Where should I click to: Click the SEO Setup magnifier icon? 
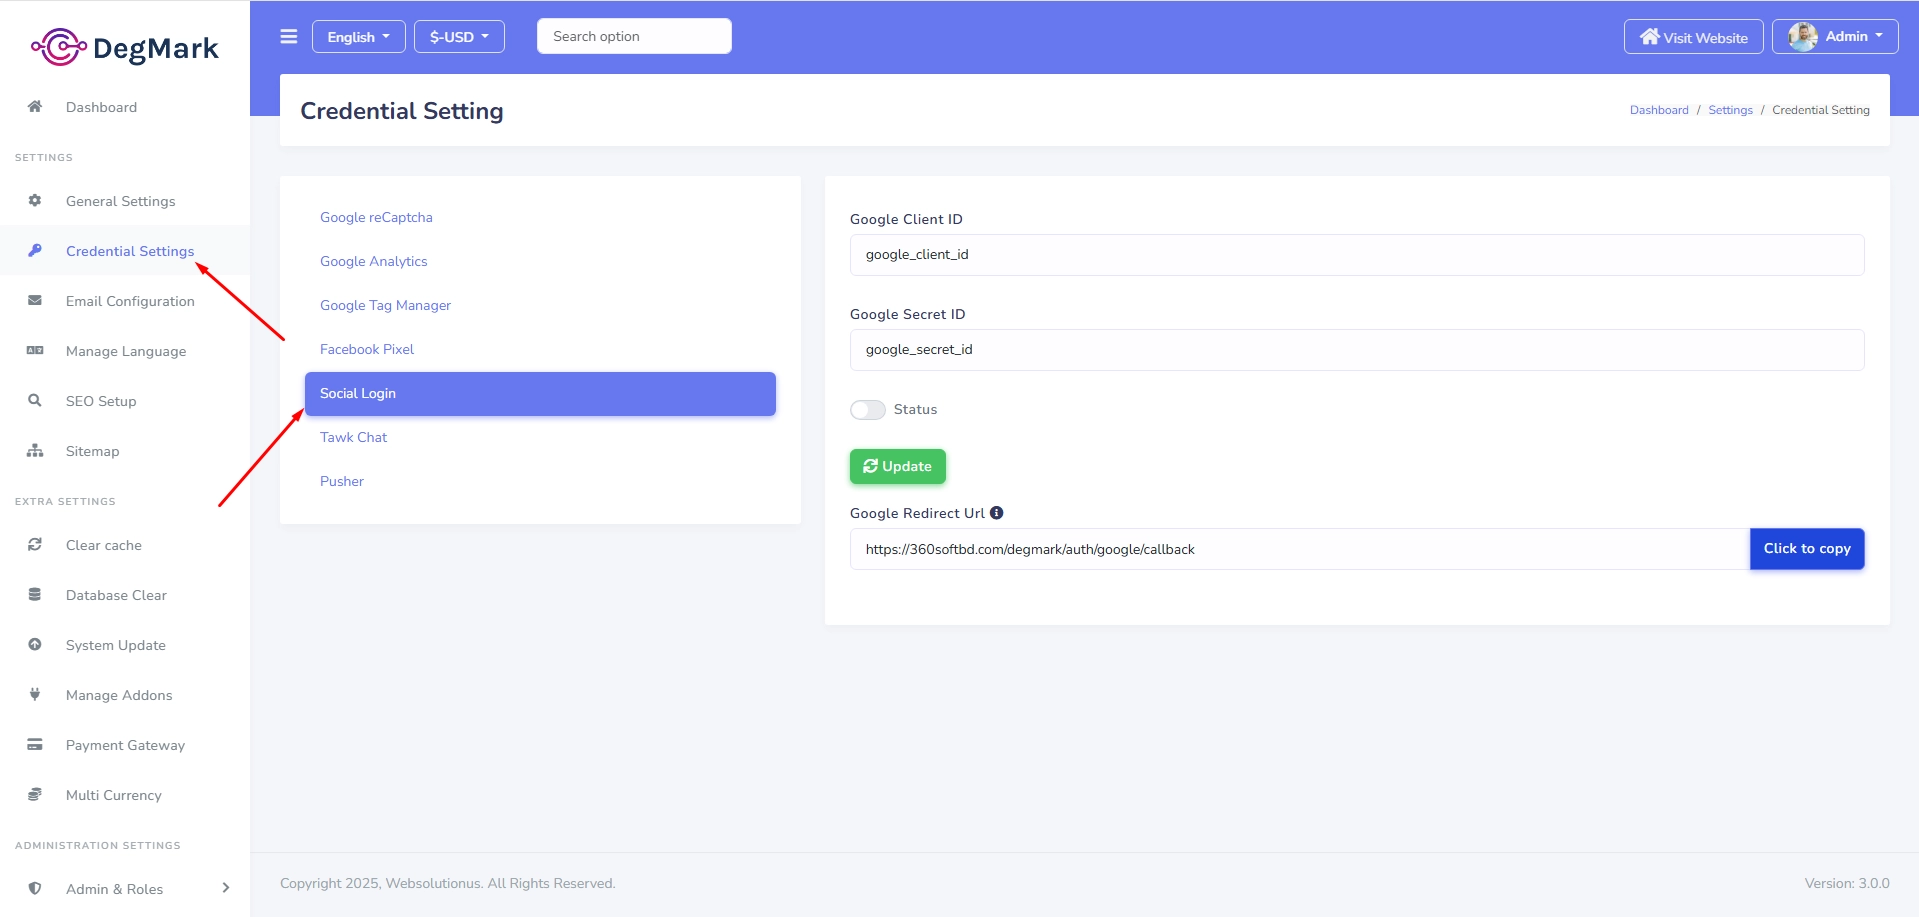35,400
